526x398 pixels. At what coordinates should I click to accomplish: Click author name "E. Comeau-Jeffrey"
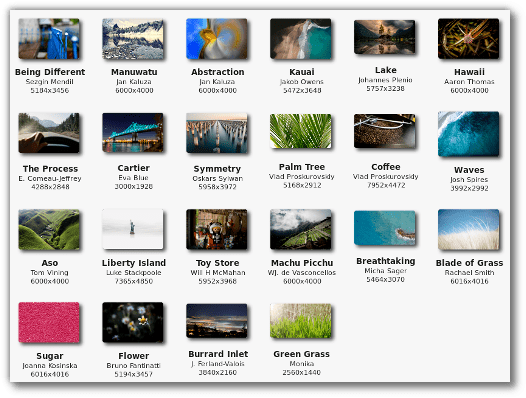click(x=50, y=179)
